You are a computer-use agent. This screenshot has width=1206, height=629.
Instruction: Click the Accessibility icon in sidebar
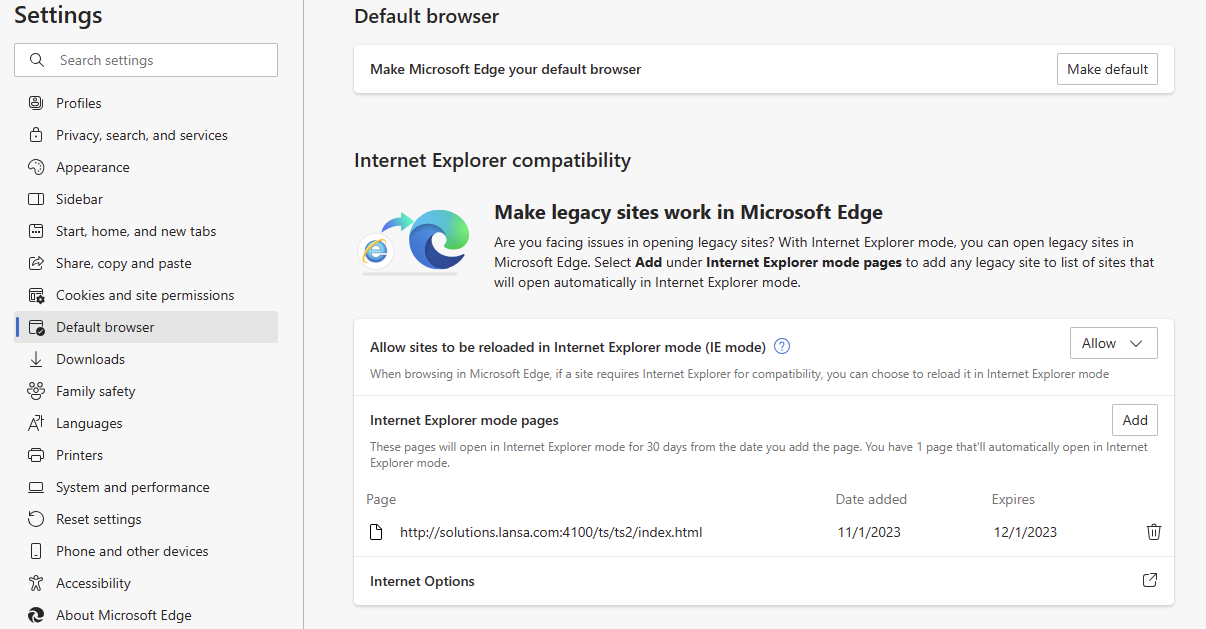pos(36,583)
